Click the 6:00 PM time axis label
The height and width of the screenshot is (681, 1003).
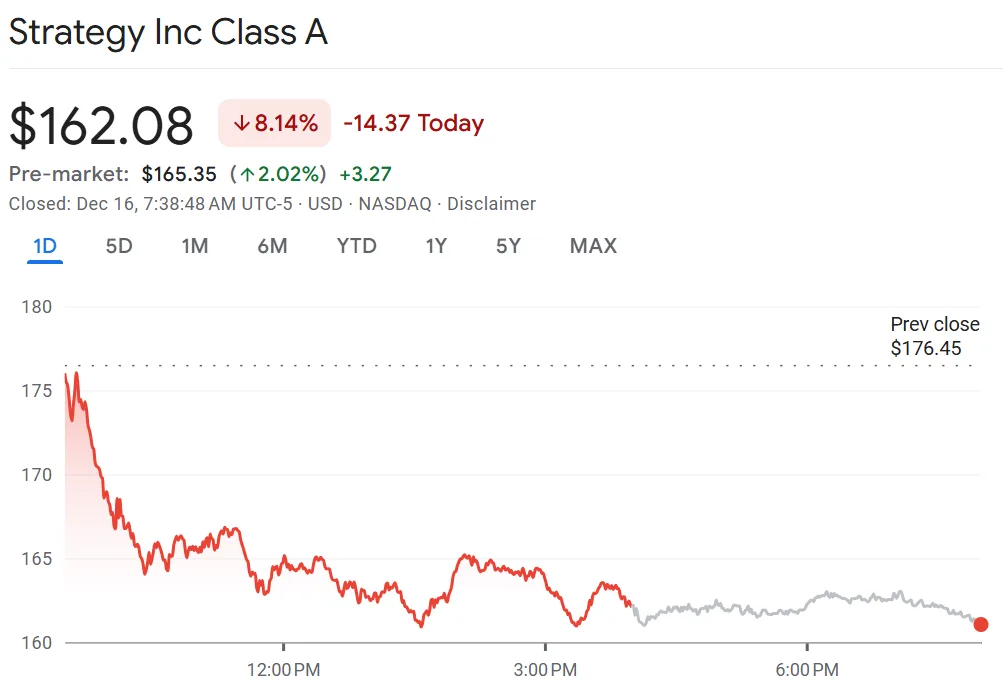(x=806, y=669)
